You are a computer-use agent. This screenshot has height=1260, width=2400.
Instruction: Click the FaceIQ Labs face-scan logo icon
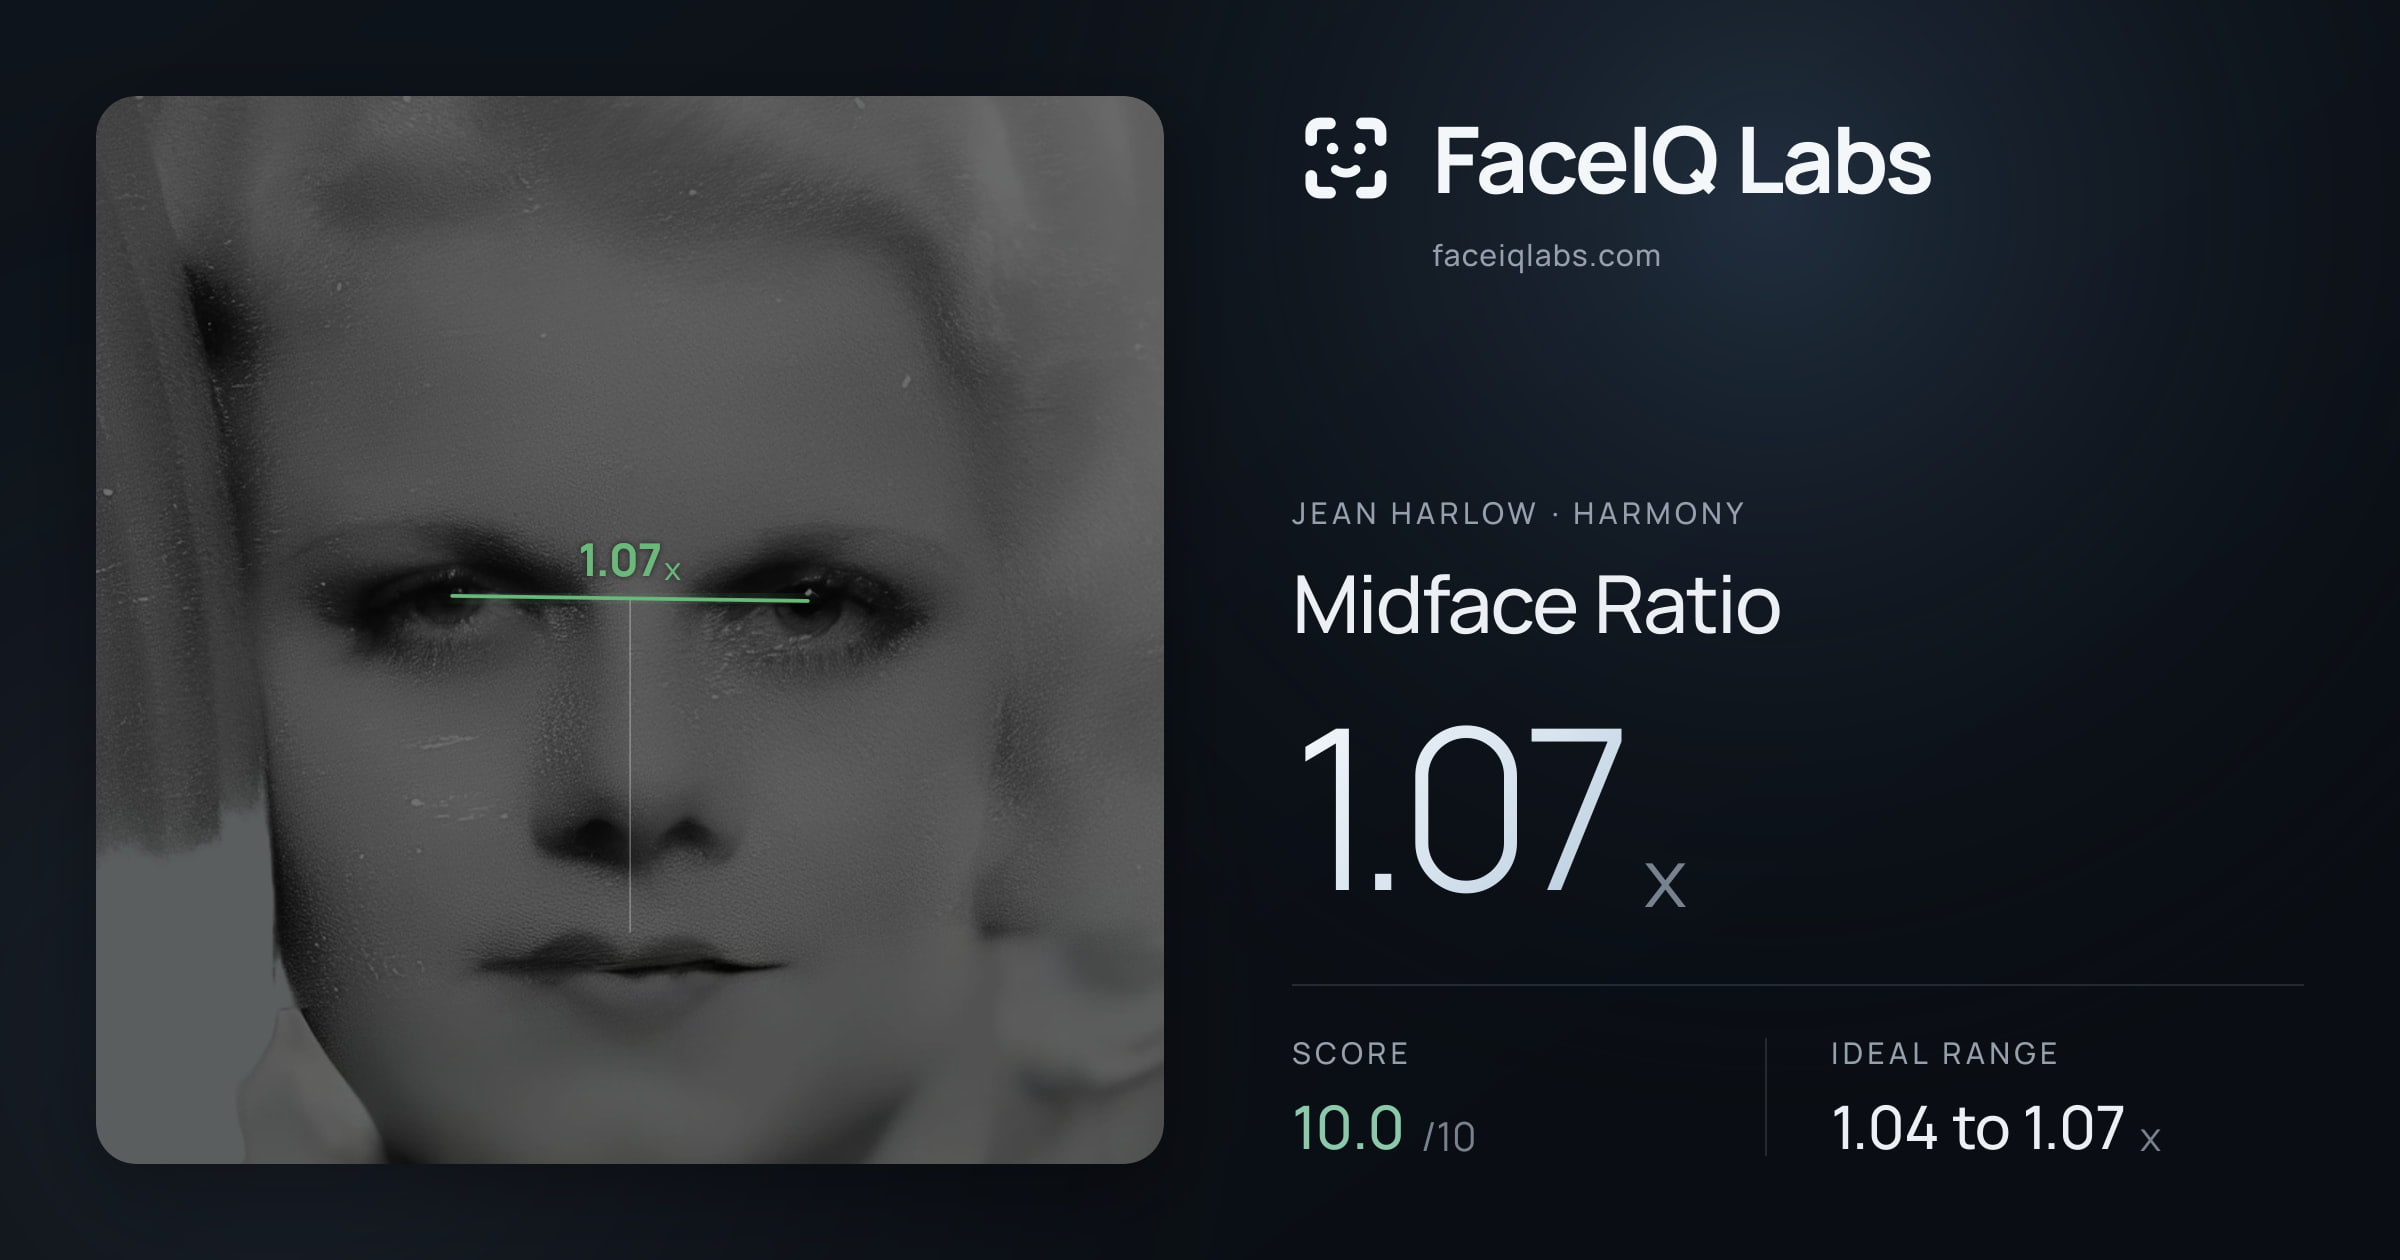click(x=1345, y=158)
